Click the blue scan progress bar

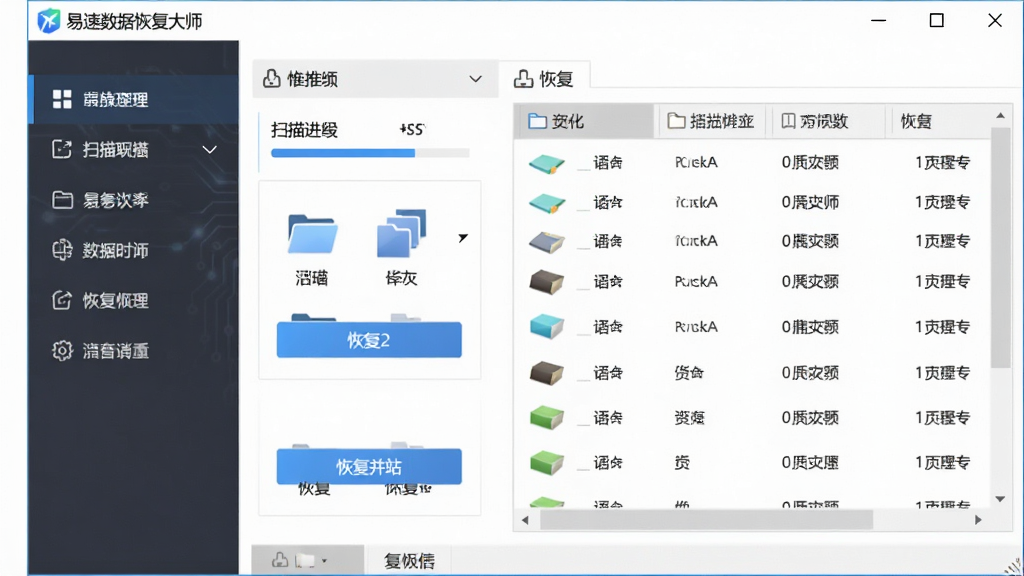pyautogui.click(x=370, y=153)
